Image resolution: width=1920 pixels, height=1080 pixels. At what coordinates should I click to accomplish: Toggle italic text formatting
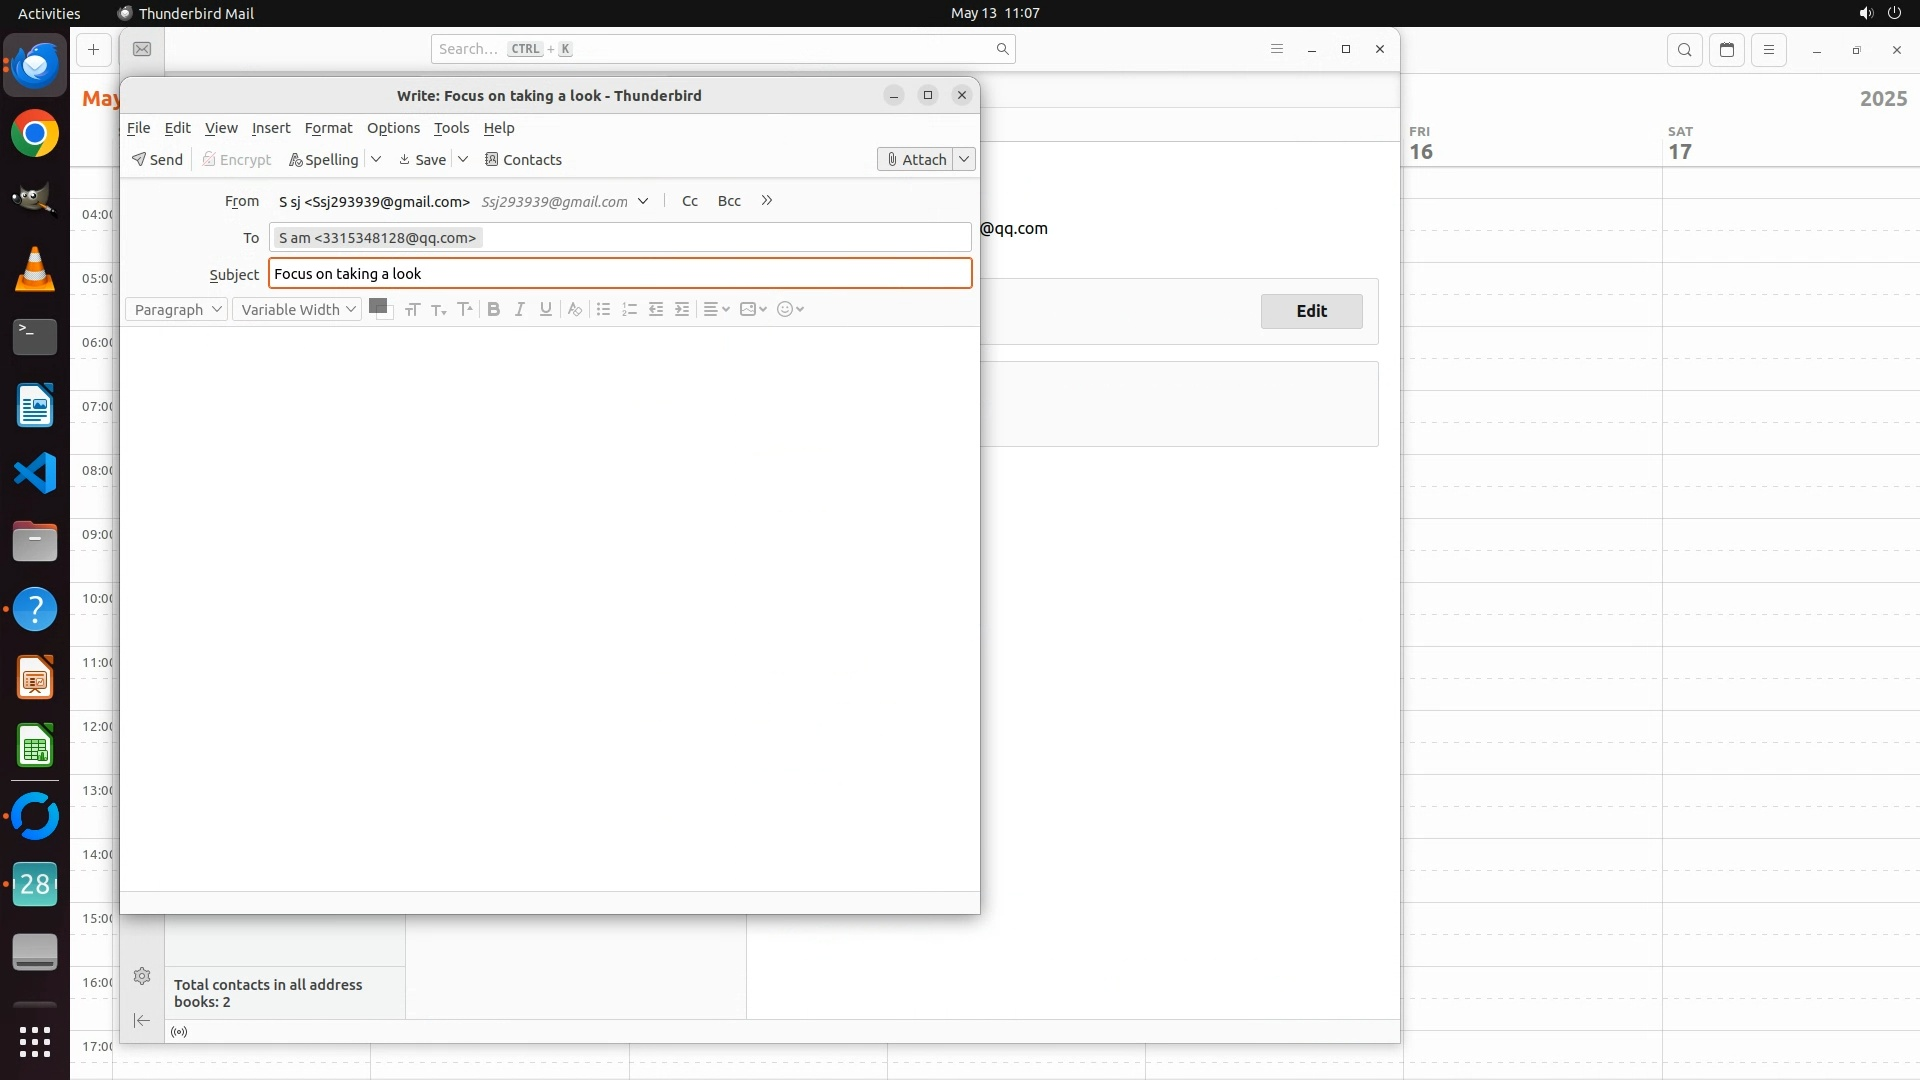pyautogui.click(x=519, y=310)
